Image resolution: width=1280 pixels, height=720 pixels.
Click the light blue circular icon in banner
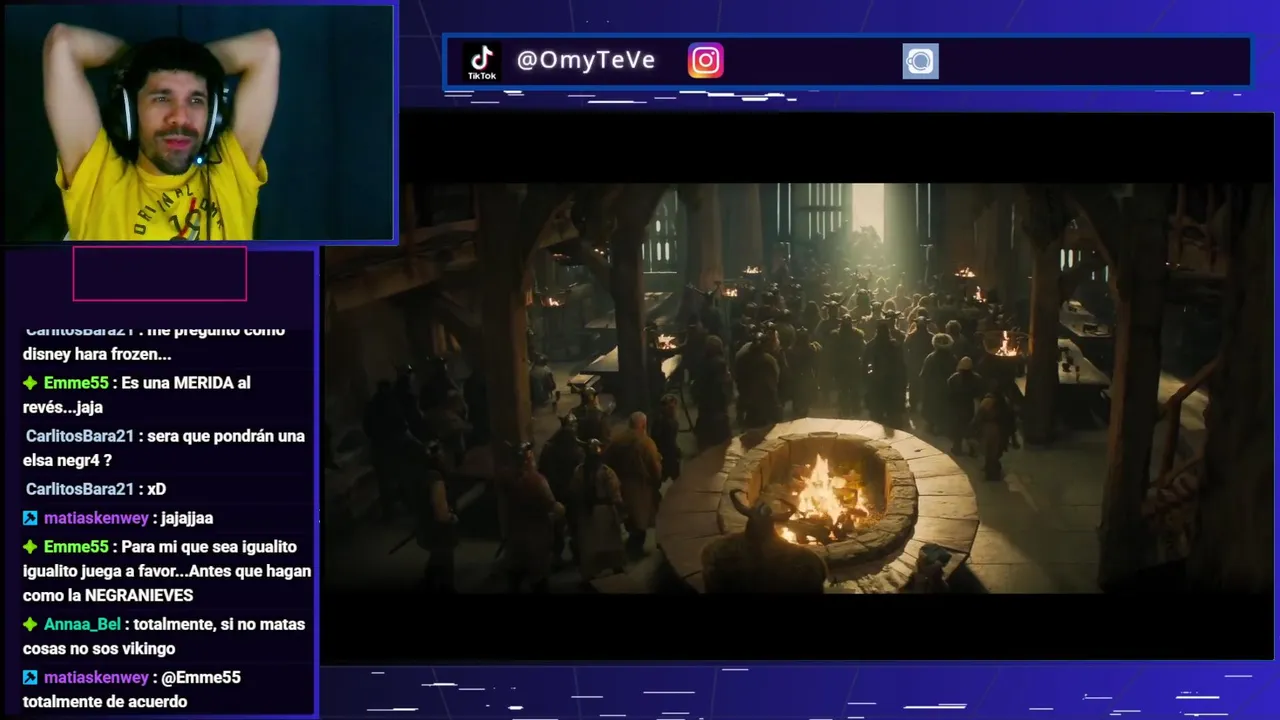click(x=920, y=61)
